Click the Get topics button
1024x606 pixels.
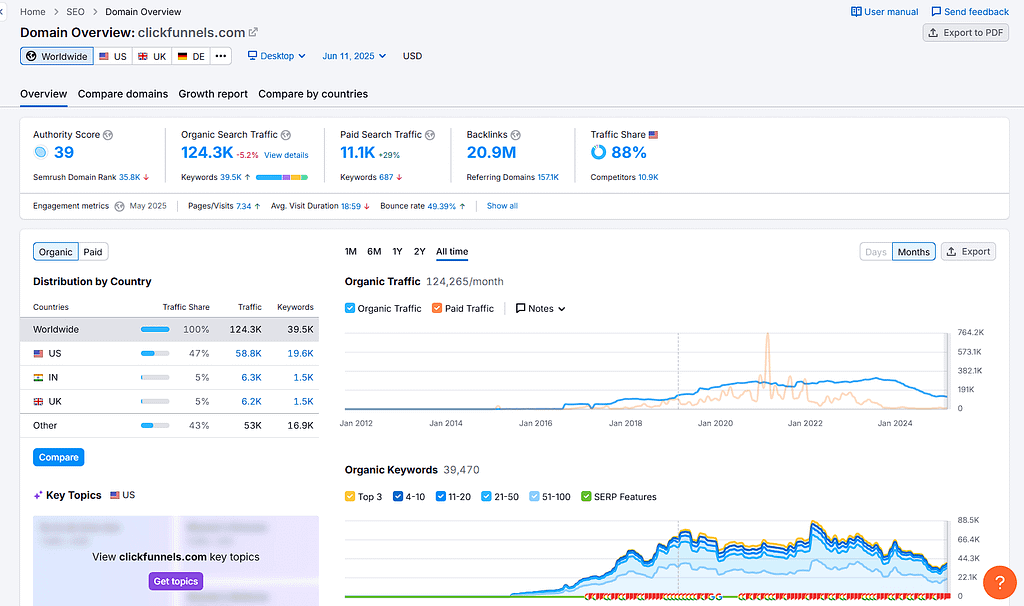[176, 581]
